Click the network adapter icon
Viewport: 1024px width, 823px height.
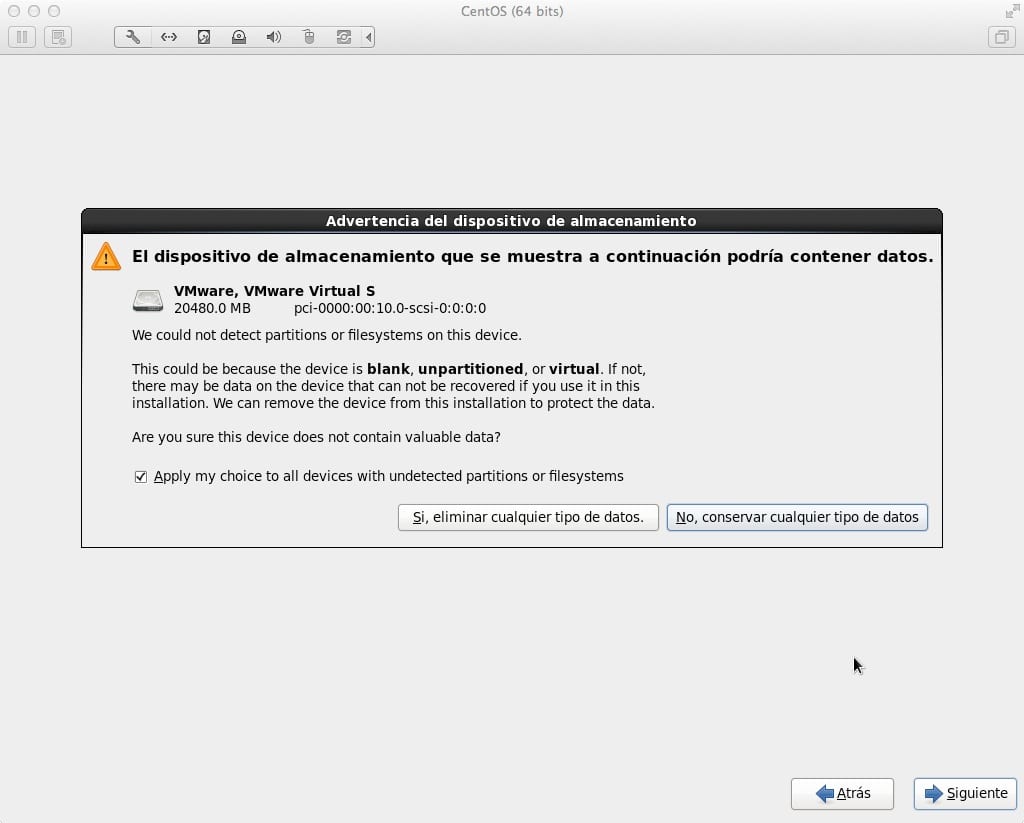(169, 37)
